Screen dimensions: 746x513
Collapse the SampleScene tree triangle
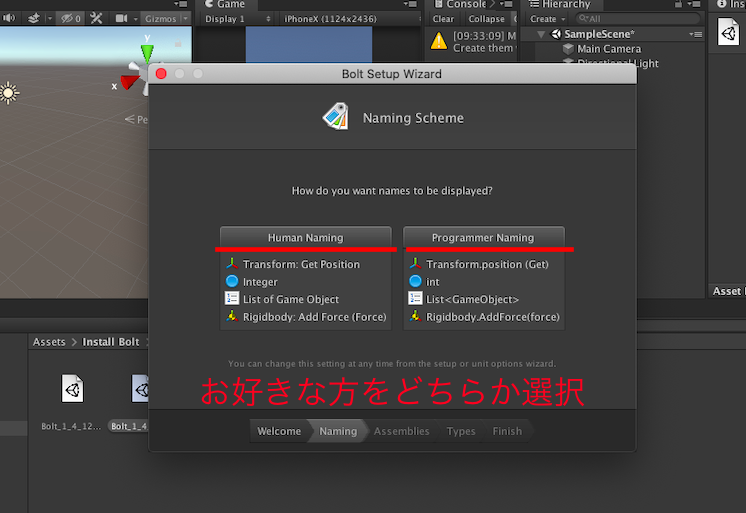[541, 34]
